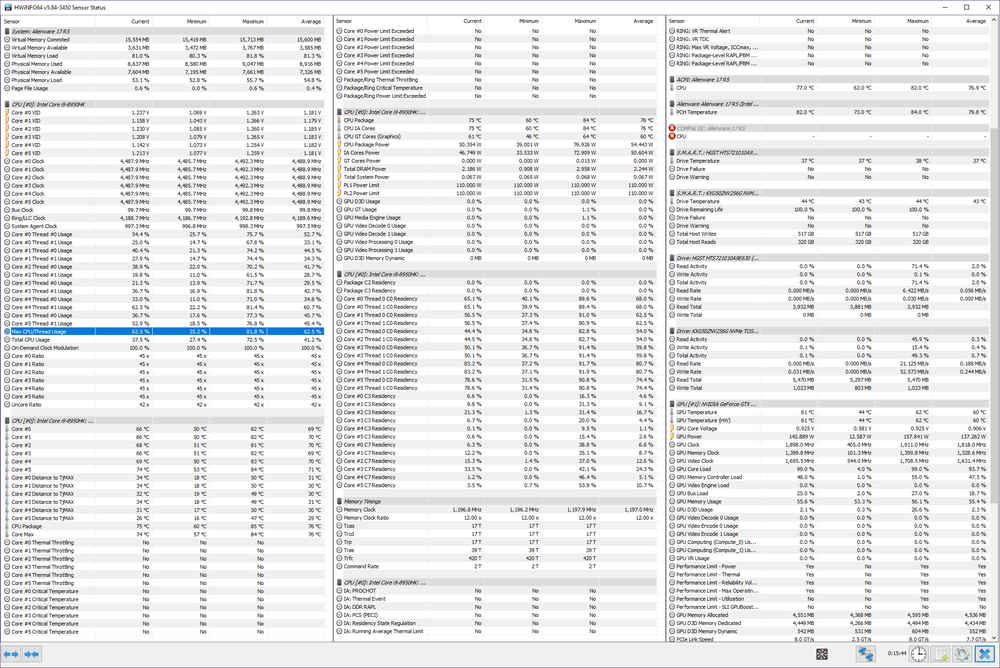
Task: Click the logging start document icon
Action: (941, 654)
